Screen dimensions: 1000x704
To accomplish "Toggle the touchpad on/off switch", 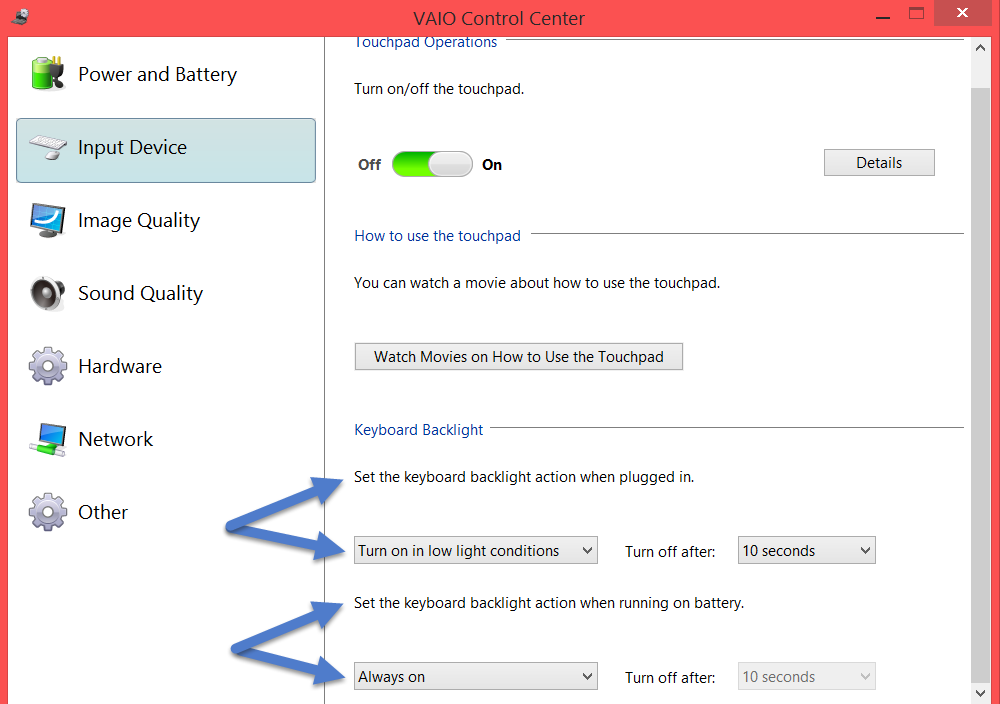I will click(432, 165).
